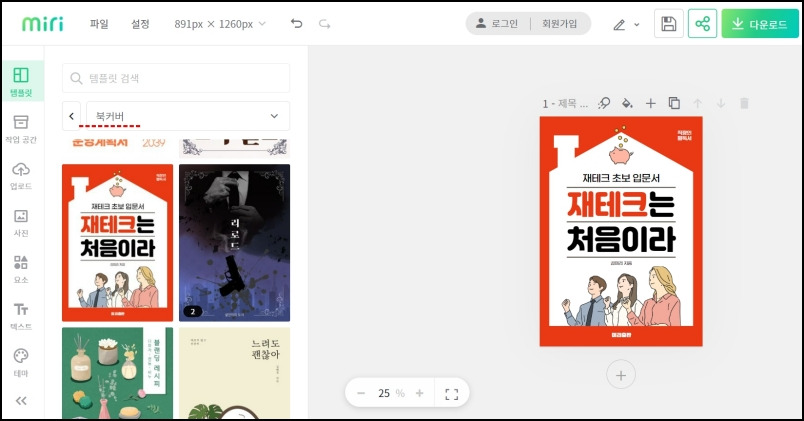Open the 테마 sidebar tab
This screenshot has height=421, width=804.
(x=21, y=363)
